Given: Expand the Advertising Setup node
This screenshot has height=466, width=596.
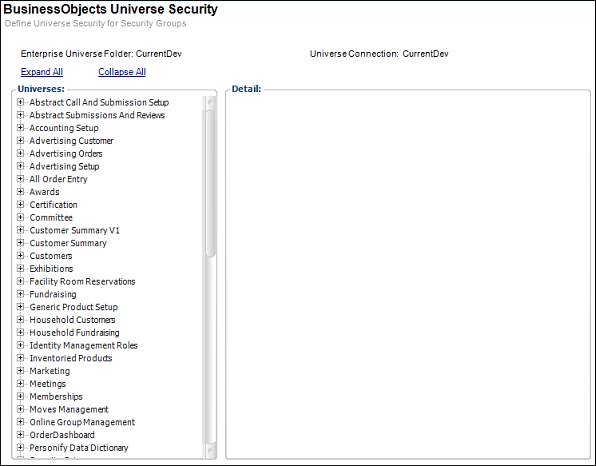Looking at the screenshot, I should coord(21,166).
